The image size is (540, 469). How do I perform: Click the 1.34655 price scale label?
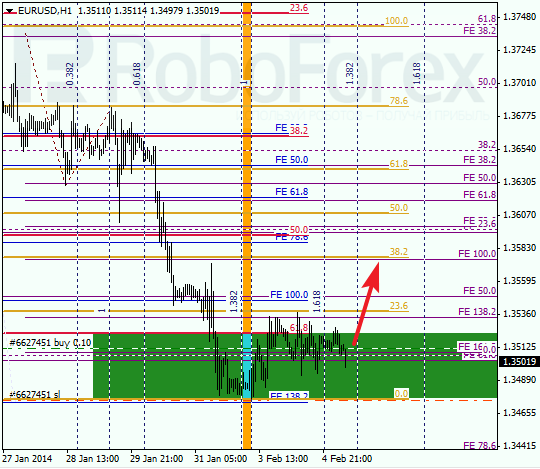520,413
